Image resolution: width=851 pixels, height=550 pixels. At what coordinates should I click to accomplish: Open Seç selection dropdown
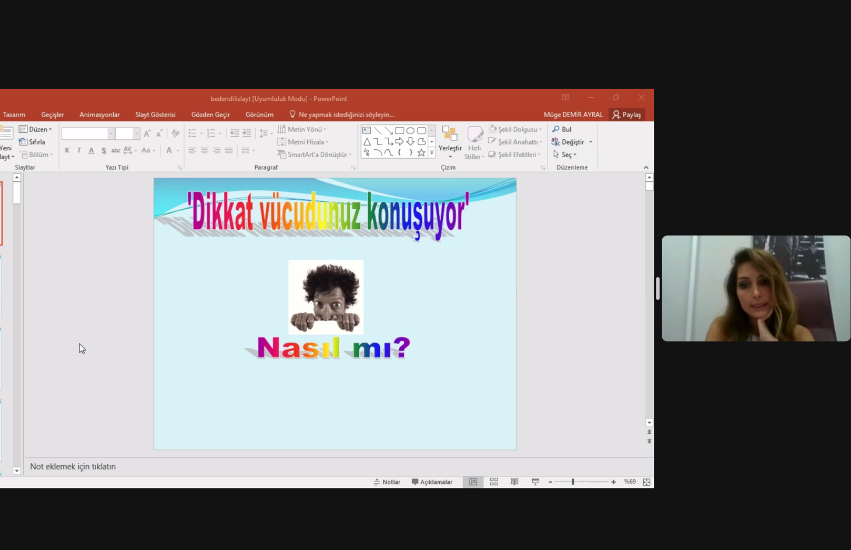click(564, 155)
